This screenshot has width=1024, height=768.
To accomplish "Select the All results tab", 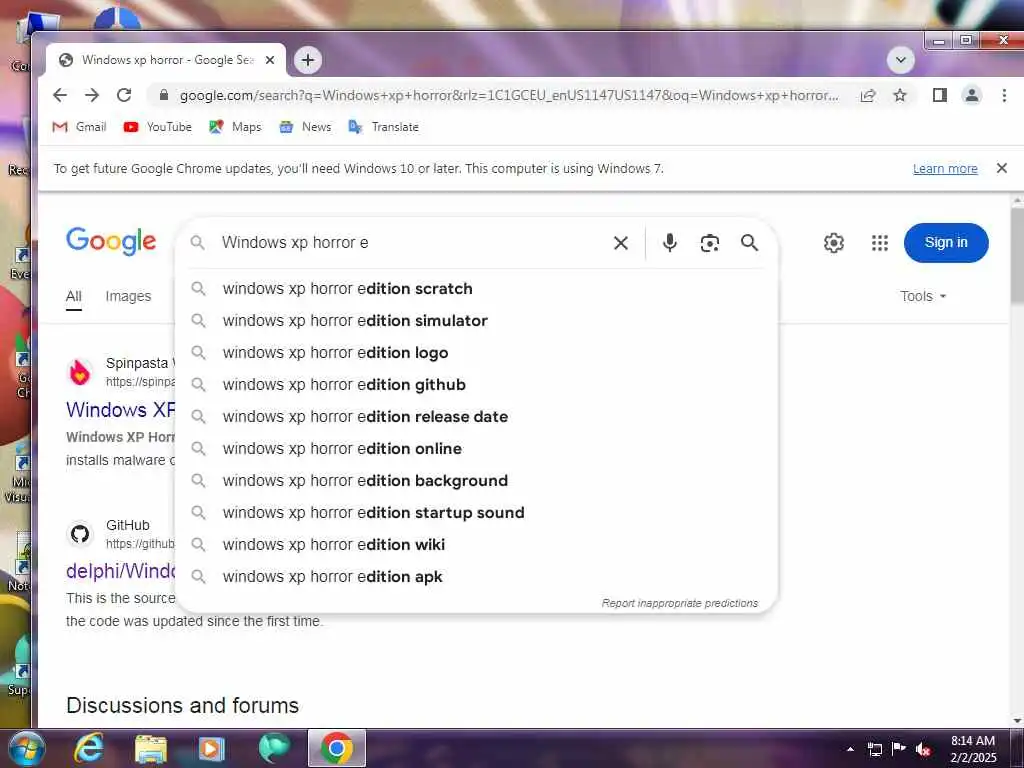I will pos(74,296).
